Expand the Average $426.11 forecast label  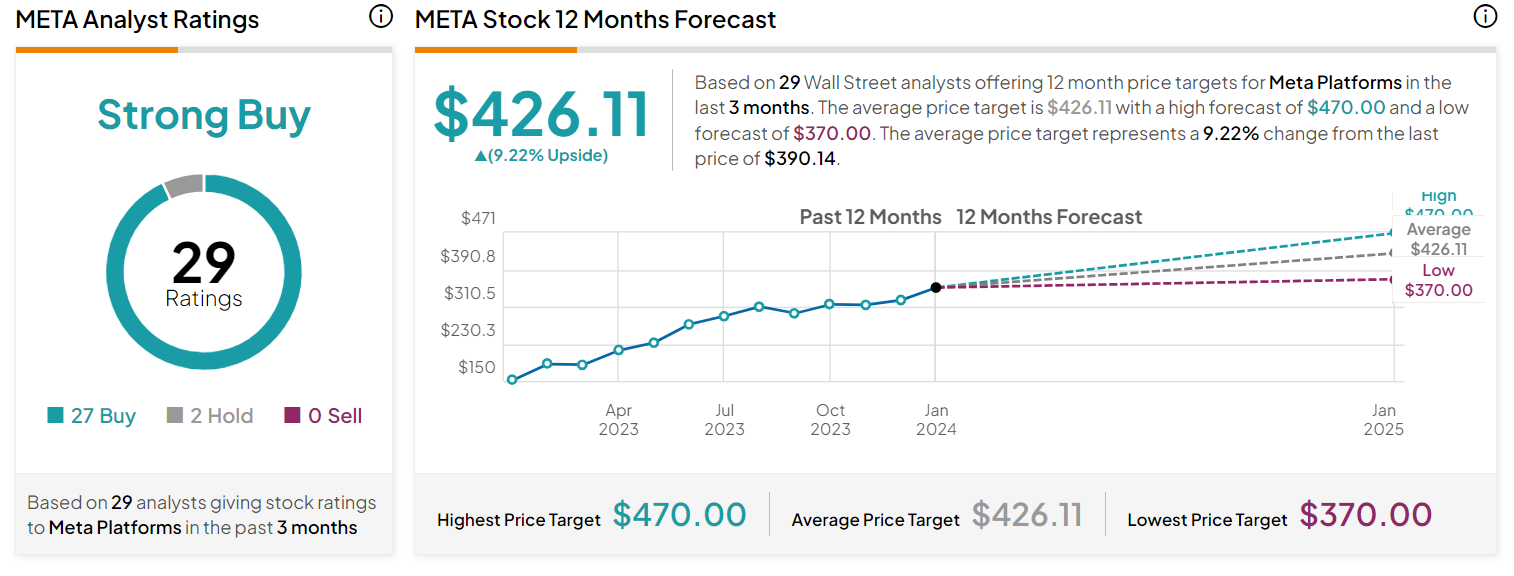[1438, 237]
